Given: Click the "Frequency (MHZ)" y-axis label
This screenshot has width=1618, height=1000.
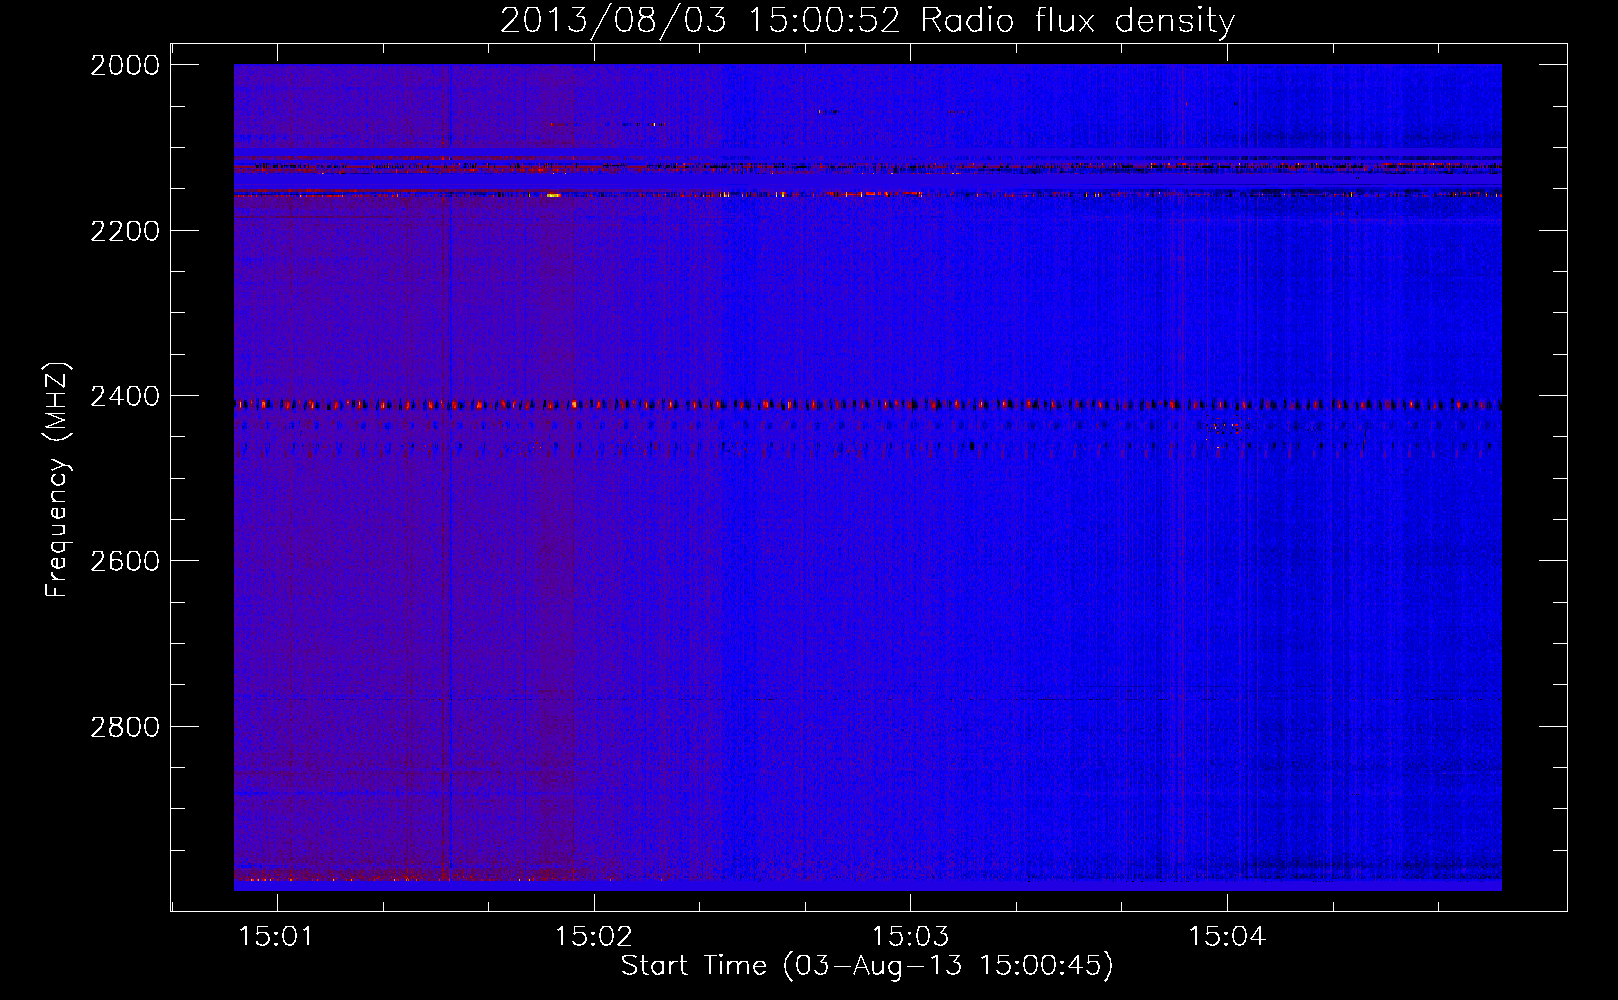Looking at the screenshot, I should 57,480.
